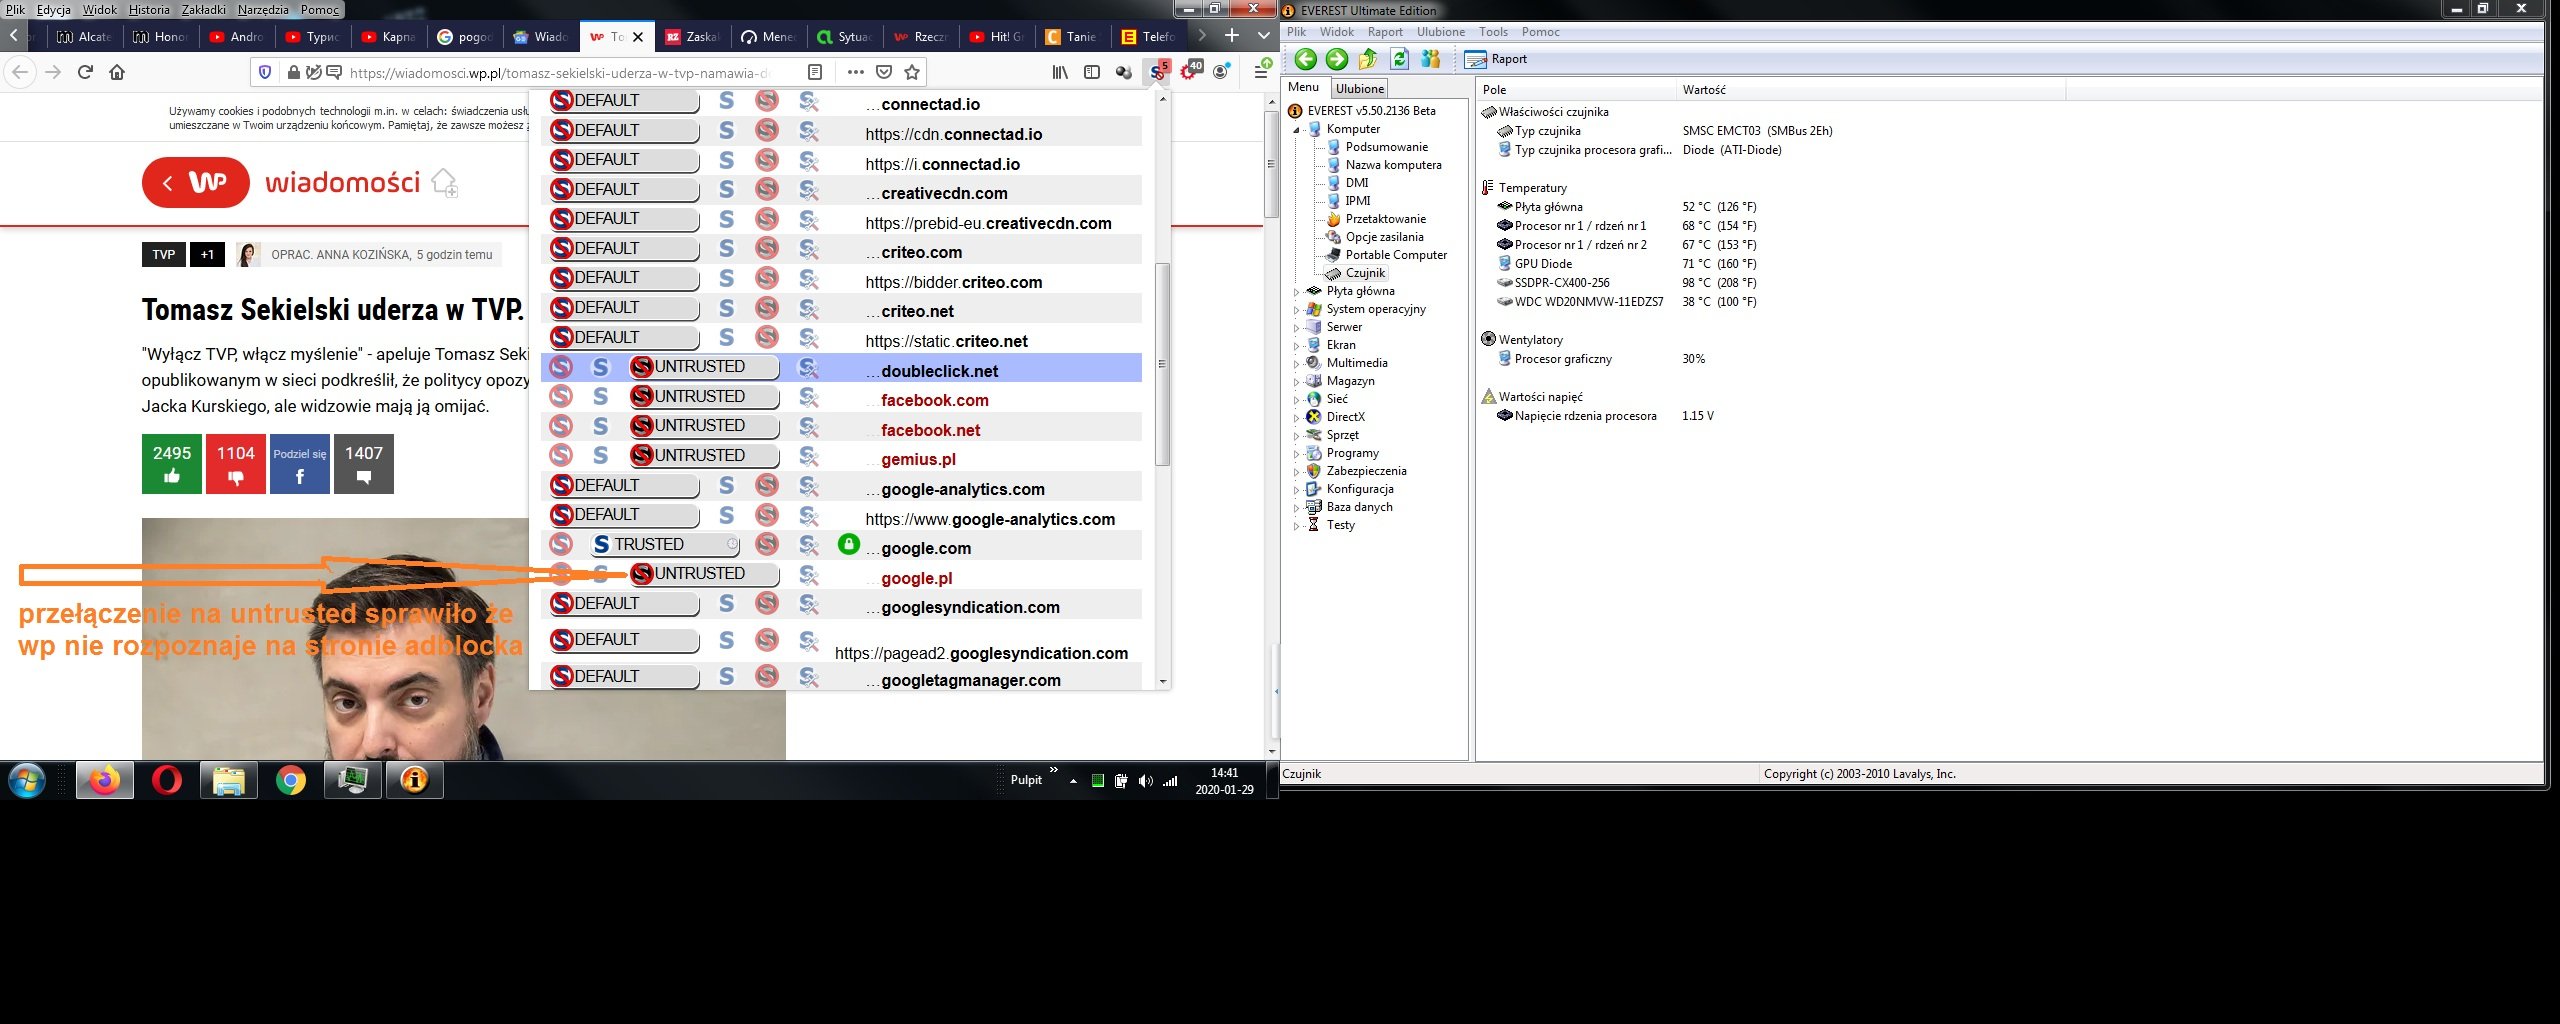Click the NoScript popup vertical scrollbar
This screenshot has width=2560, height=1024.
click(x=1162, y=364)
